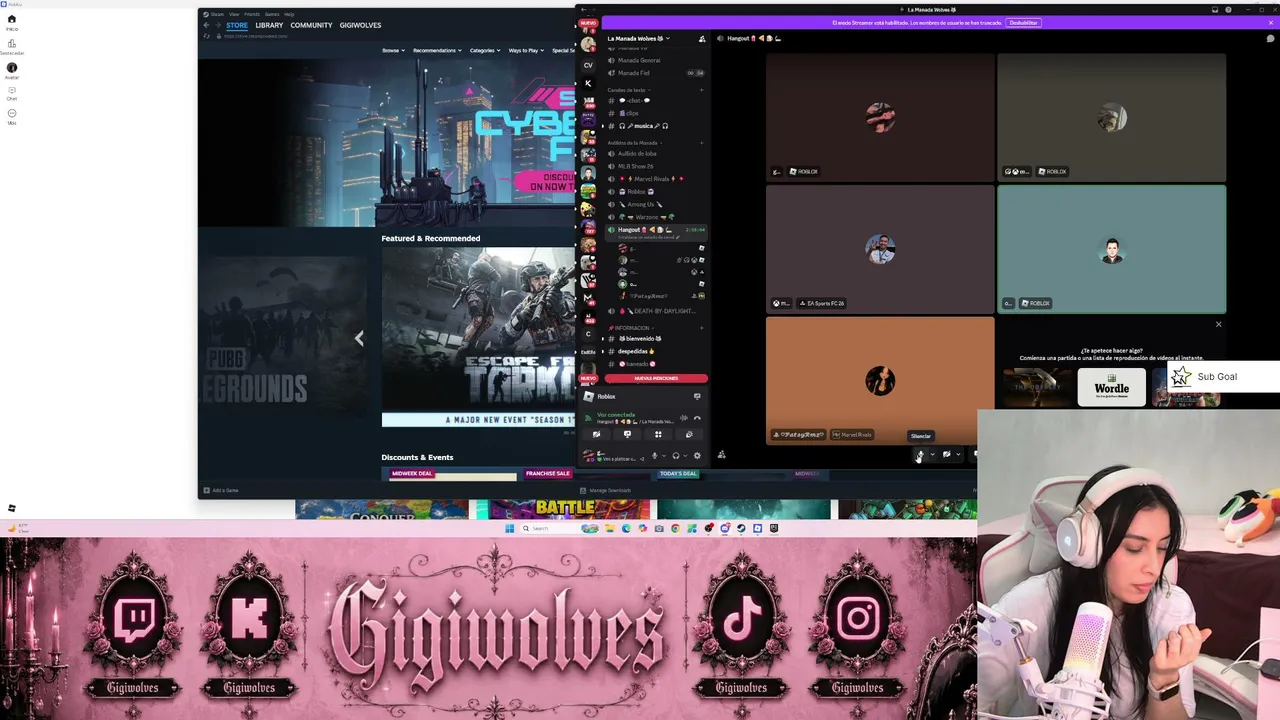The image size is (1280, 720).
Task: Deafen audio with the headphones icon
Action: point(675,456)
